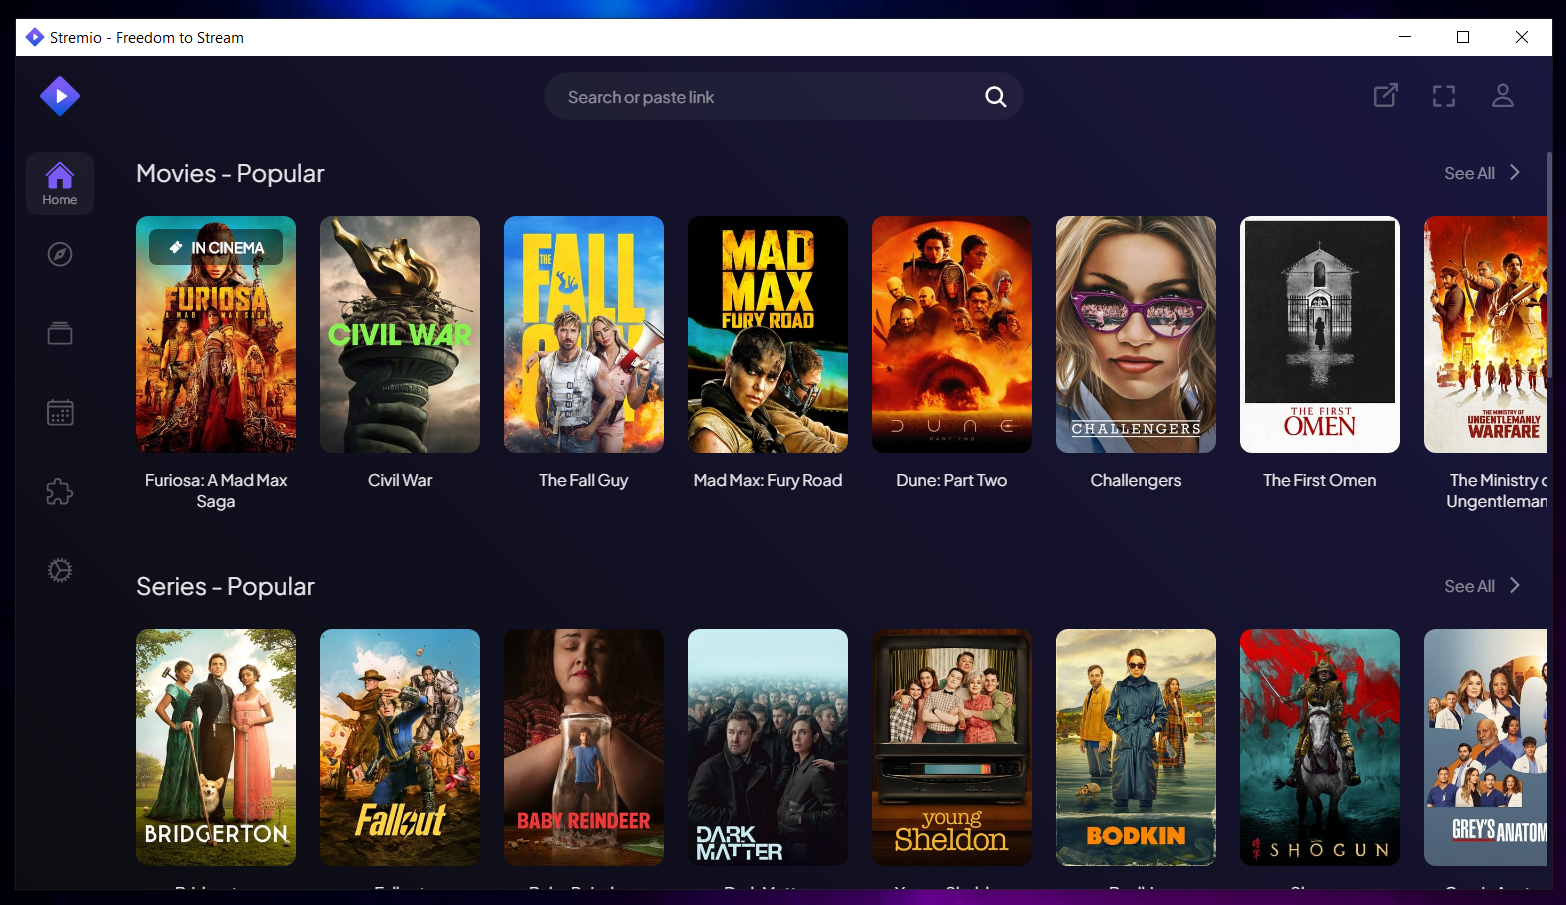Open the Civil War movie poster
Viewport: 1566px width, 905px height.
click(400, 334)
